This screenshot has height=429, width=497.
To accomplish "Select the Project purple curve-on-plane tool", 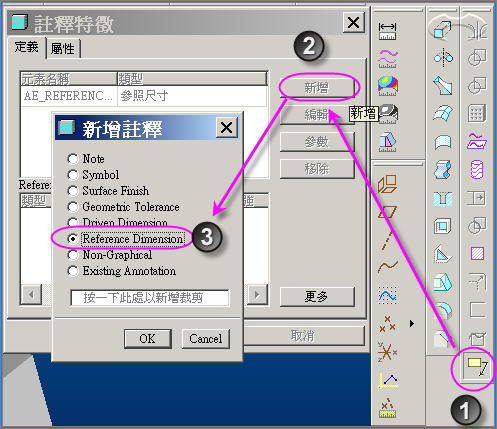I will click(x=477, y=141).
